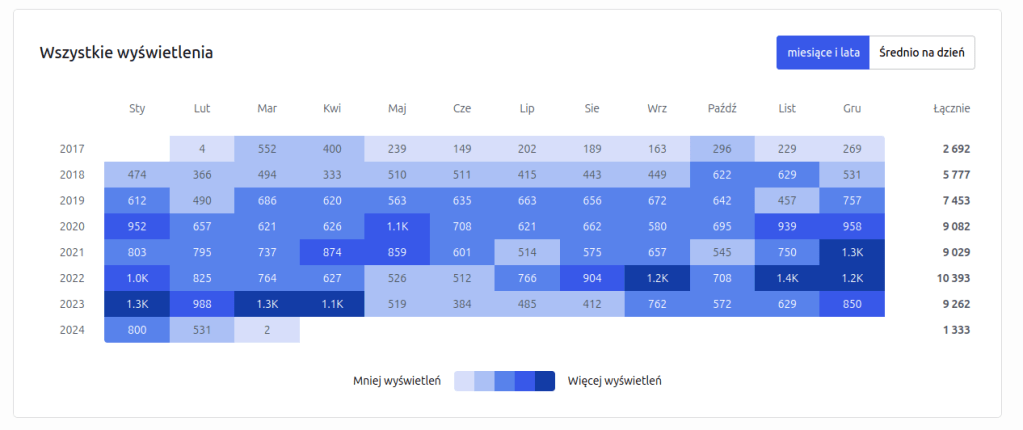Select the 2022 year row label
Viewport: 1023px width, 430px height.
(72, 277)
